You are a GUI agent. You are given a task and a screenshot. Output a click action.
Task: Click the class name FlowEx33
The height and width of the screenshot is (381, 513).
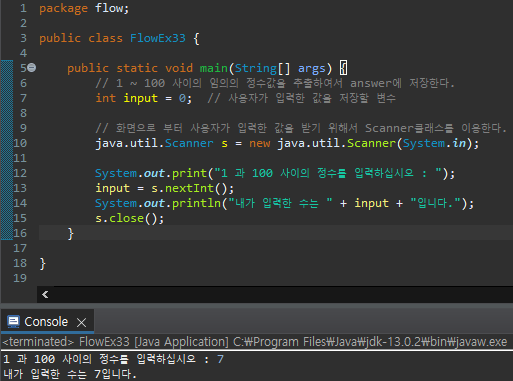tap(158, 38)
